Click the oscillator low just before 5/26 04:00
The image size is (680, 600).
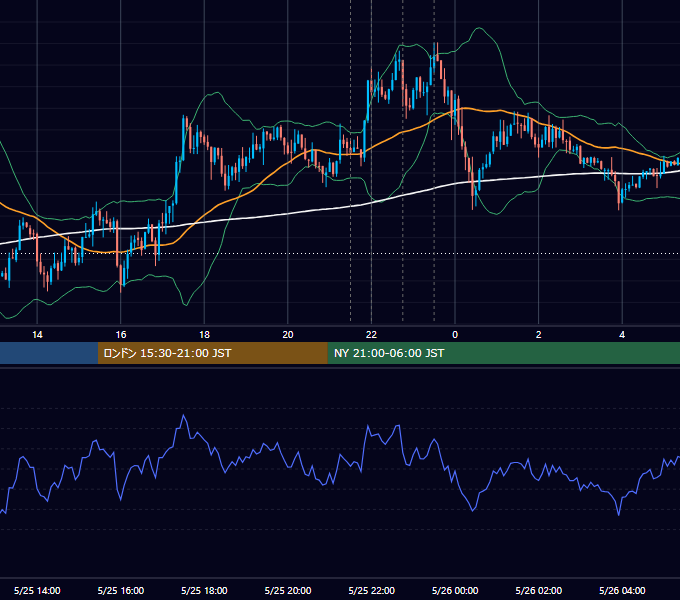(x=618, y=514)
